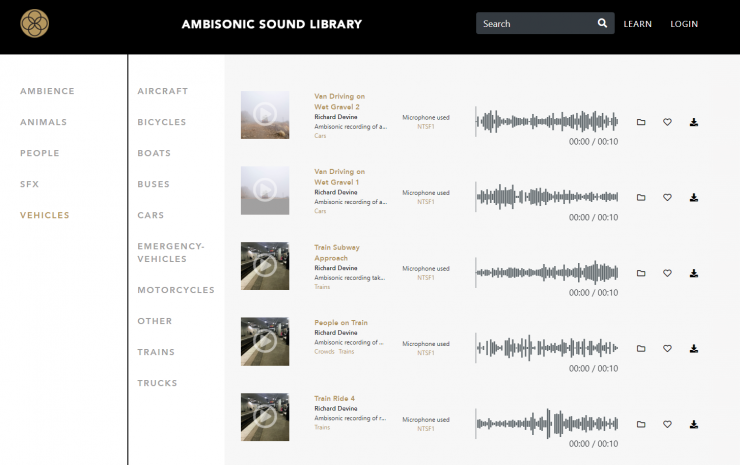Viewport: 740px width, 465px height.
Task: Play the People on Train preview
Action: click(265, 341)
